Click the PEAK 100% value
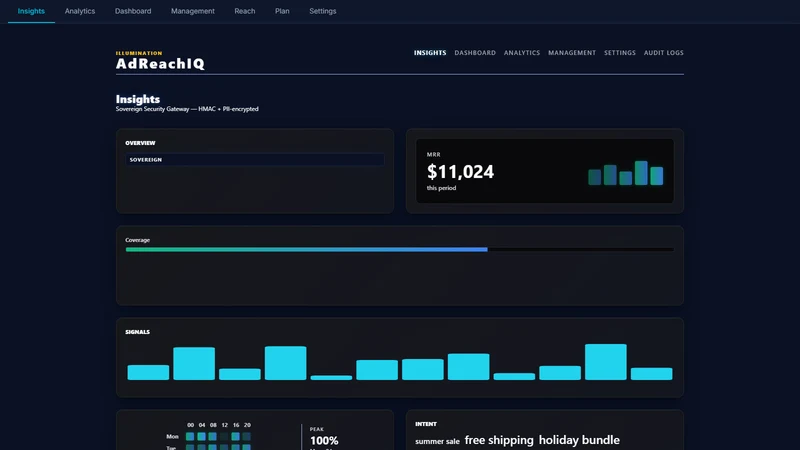The height and width of the screenshot is (450, 800). [x=324, y=440]
